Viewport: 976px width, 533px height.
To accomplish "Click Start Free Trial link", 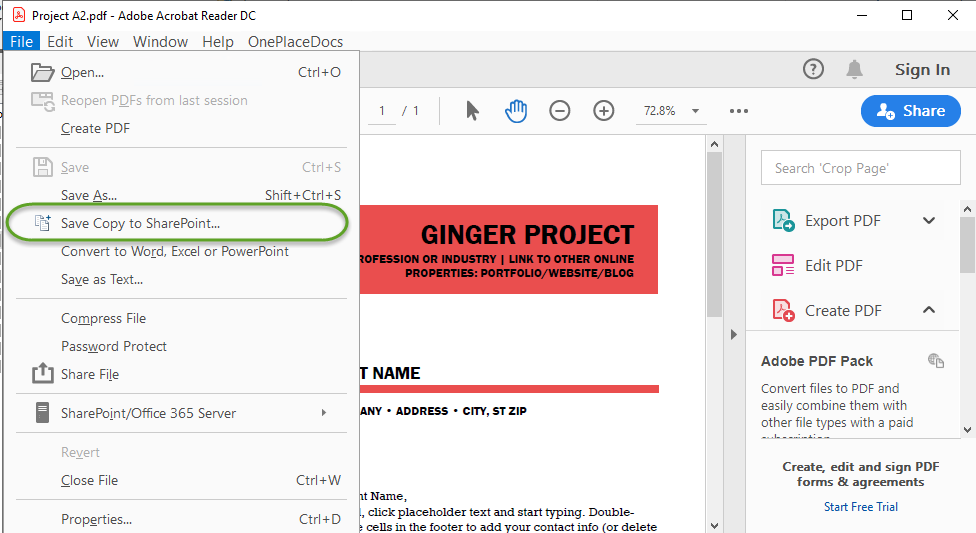I will [x=861, y=507].
